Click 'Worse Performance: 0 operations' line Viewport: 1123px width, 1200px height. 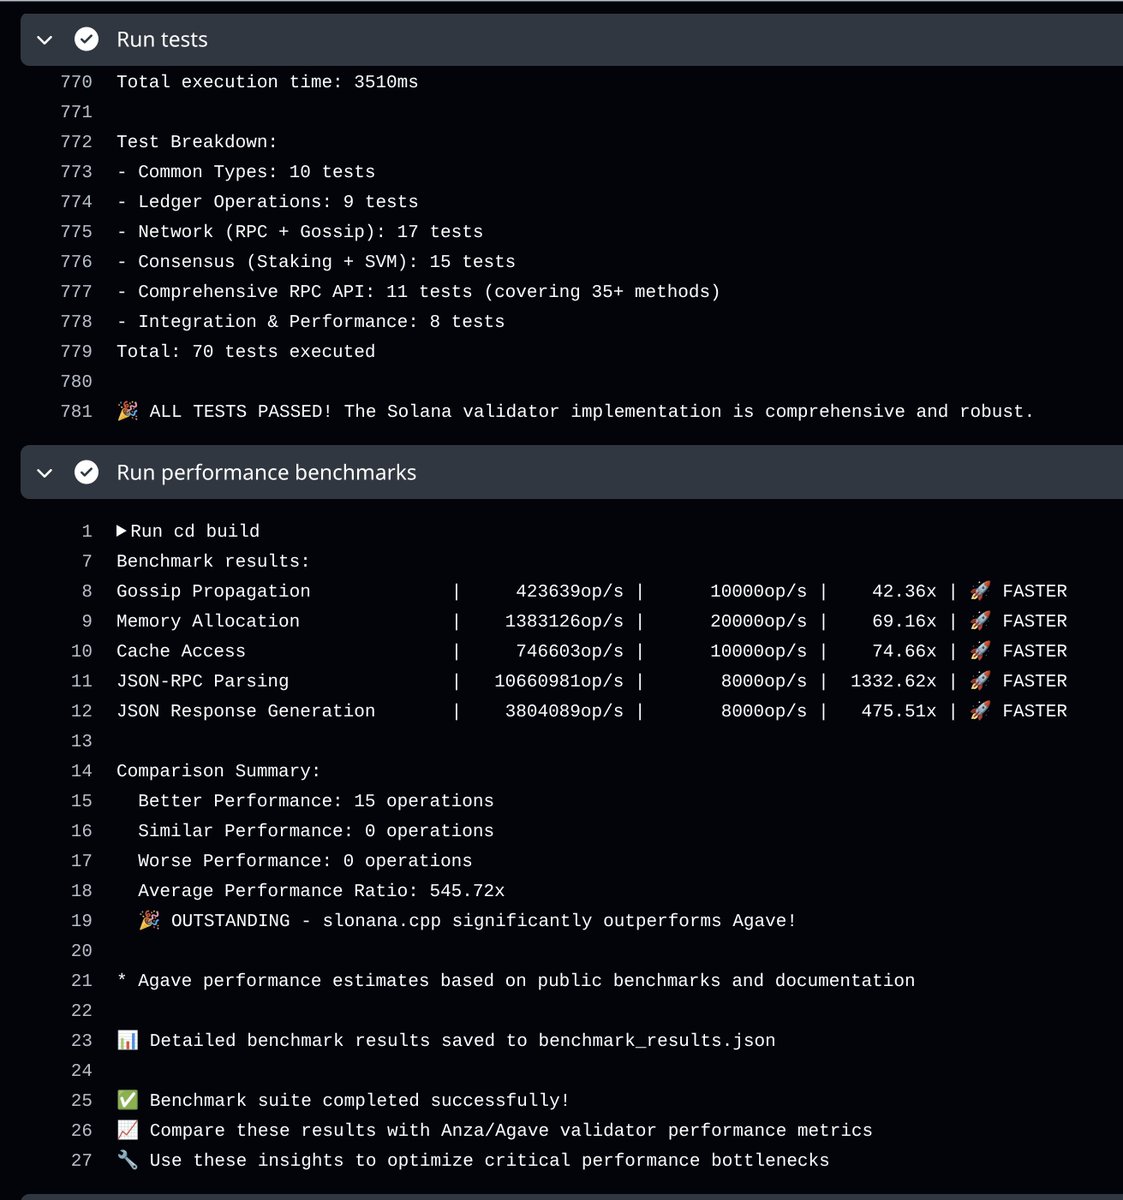pyautogui.click(x=305, y=861)
